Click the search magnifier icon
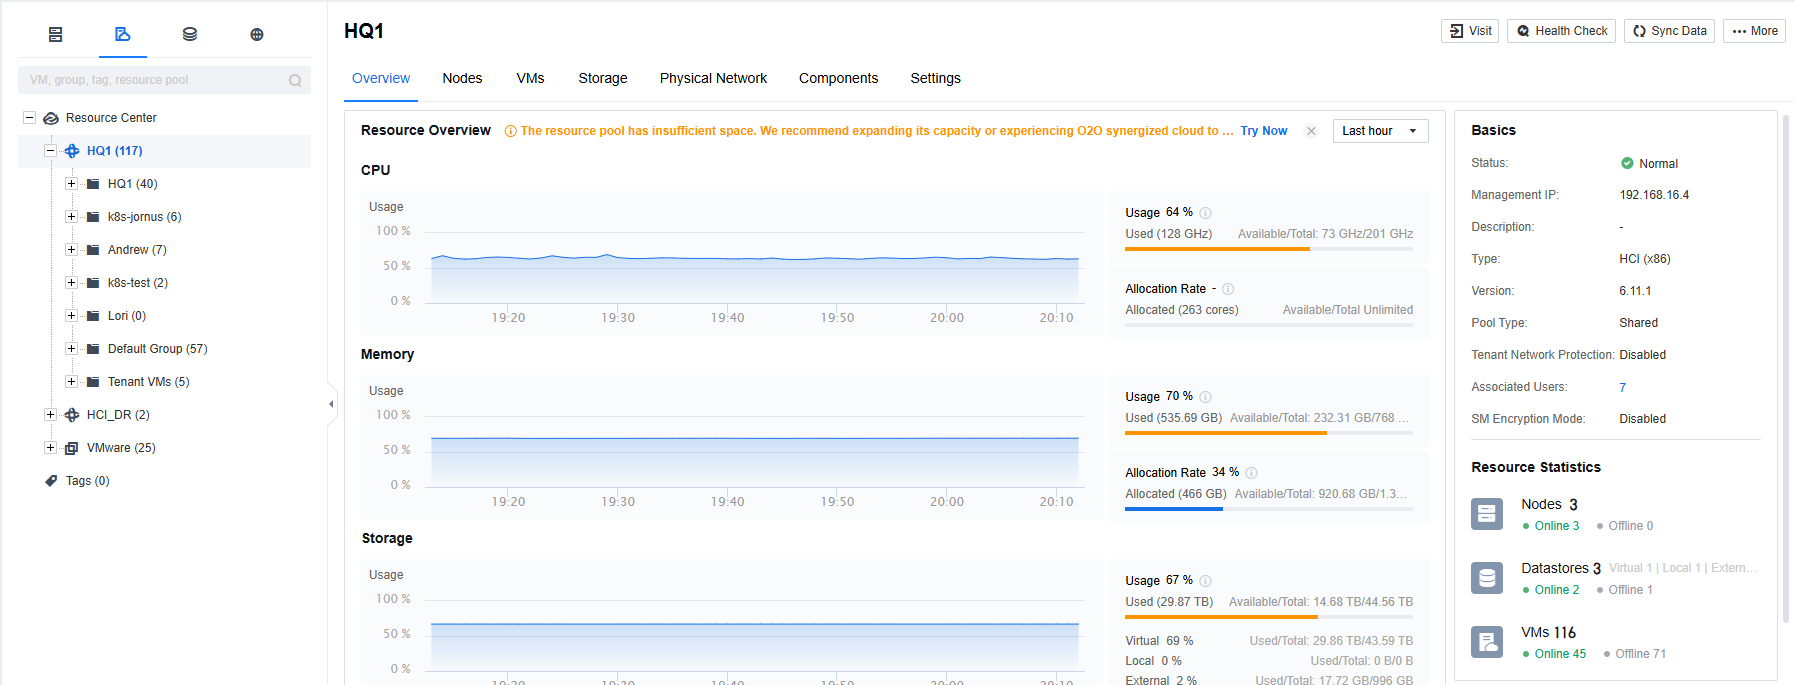Image resolution: width=1795 pixels, height=685 pixels. pos(295,80)
